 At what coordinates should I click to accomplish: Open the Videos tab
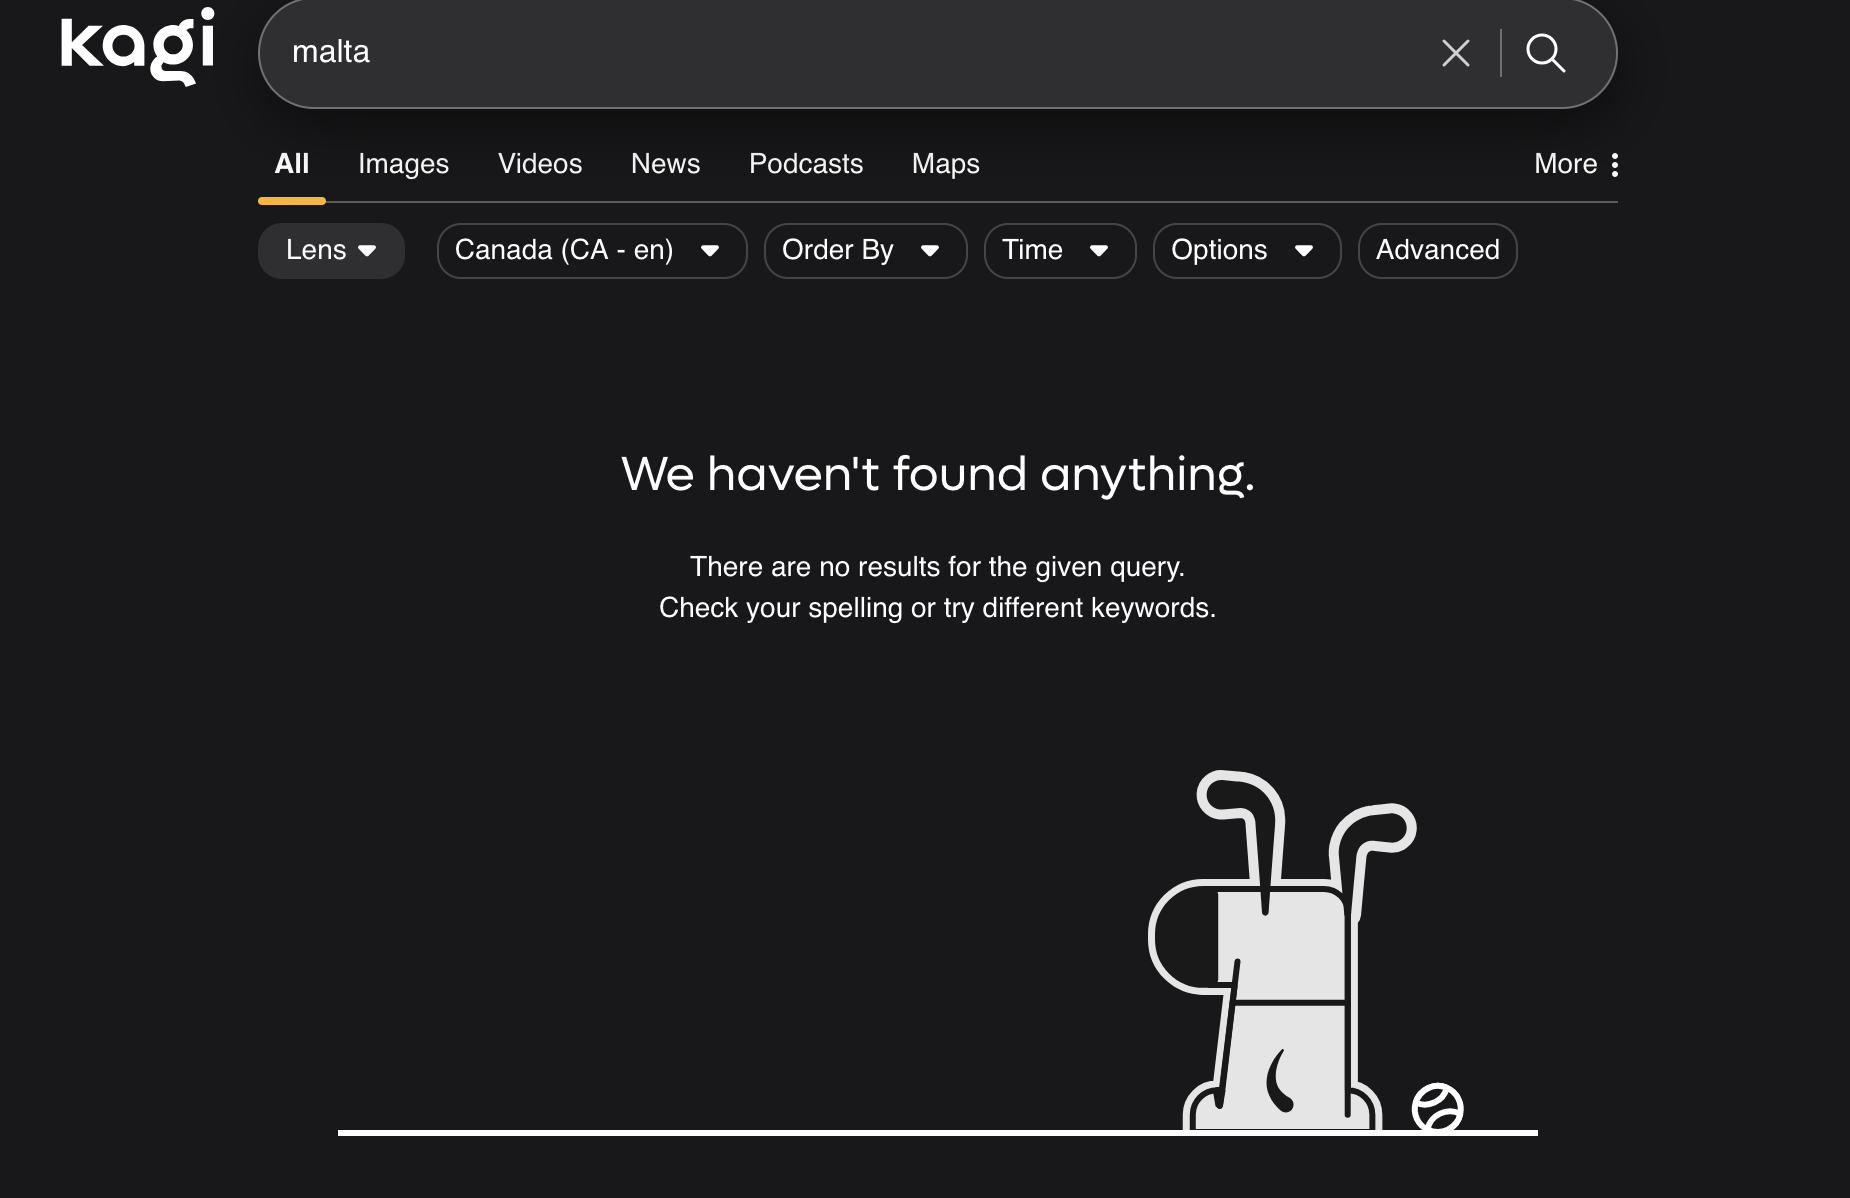[540, 164]
